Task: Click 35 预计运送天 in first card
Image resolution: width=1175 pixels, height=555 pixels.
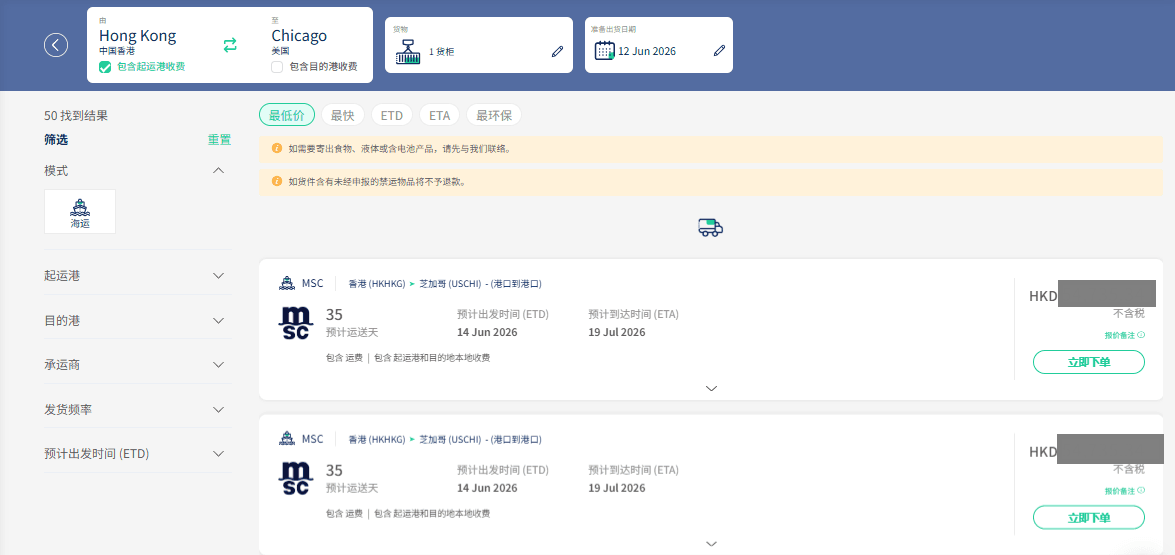Action: click(x=352, y=323)
